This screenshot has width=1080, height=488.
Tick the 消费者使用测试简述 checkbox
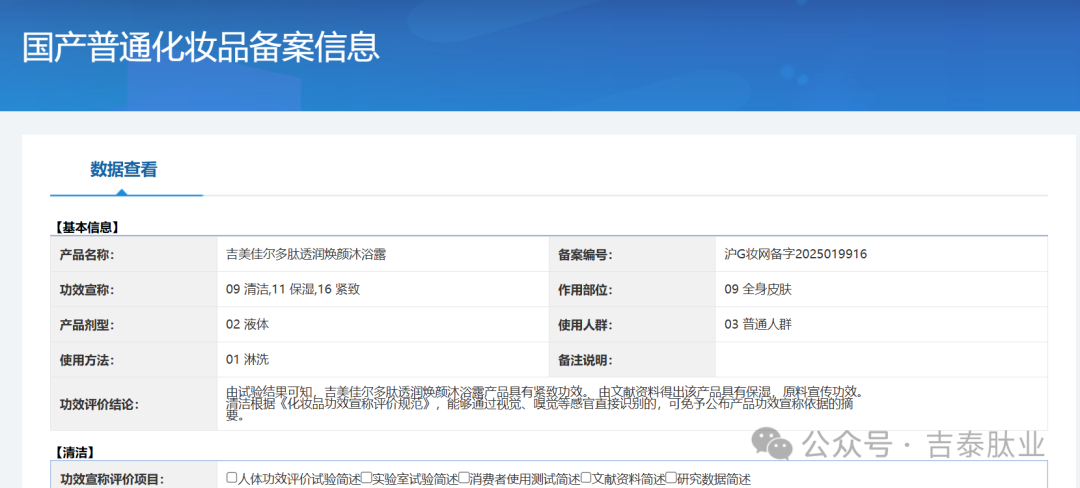[464, 477]
